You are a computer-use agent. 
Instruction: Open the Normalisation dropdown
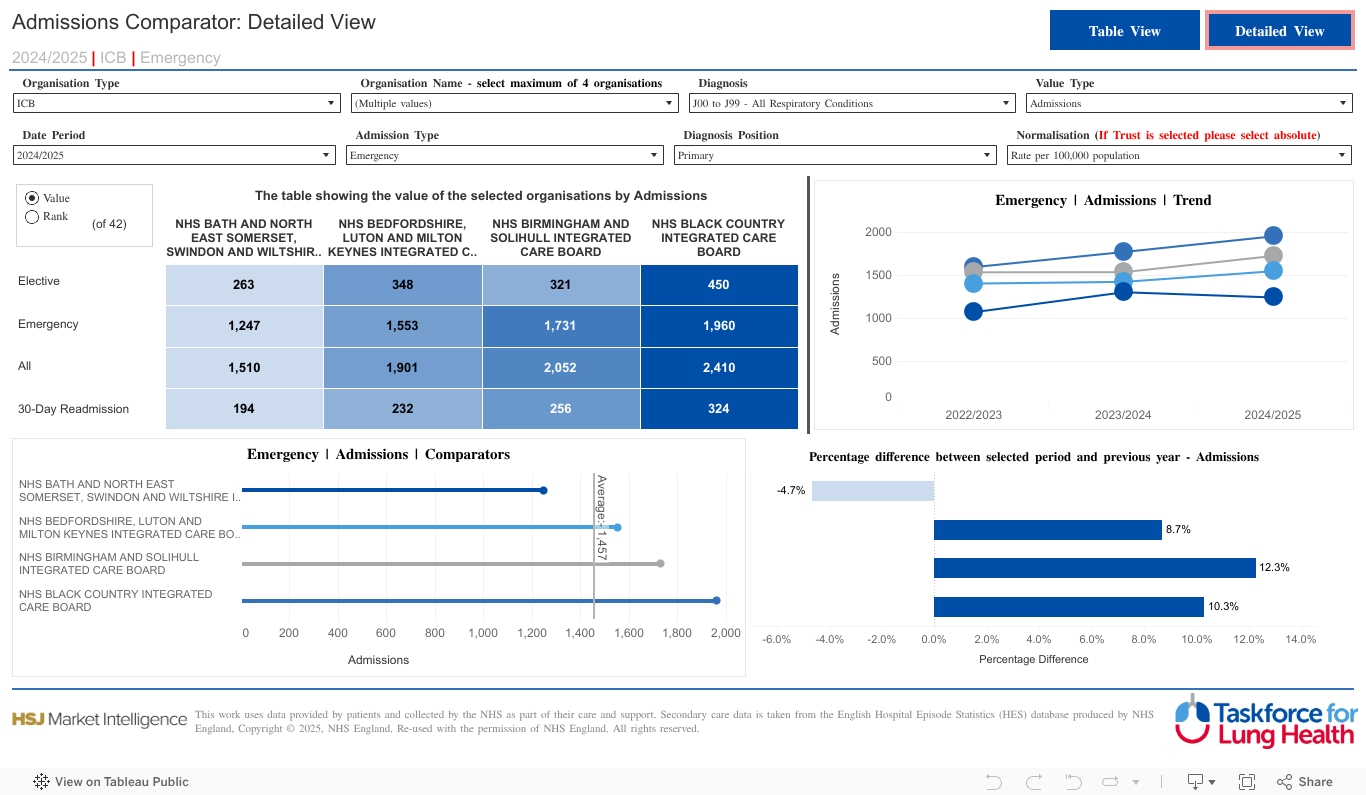[1179, 155]
